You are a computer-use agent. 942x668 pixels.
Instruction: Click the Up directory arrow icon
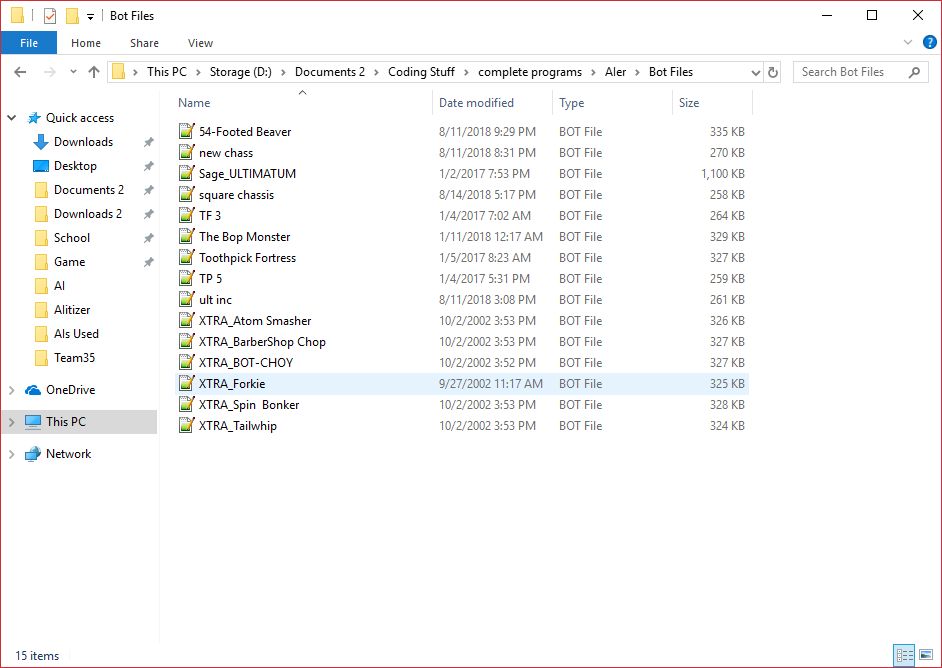coord(94,72)
